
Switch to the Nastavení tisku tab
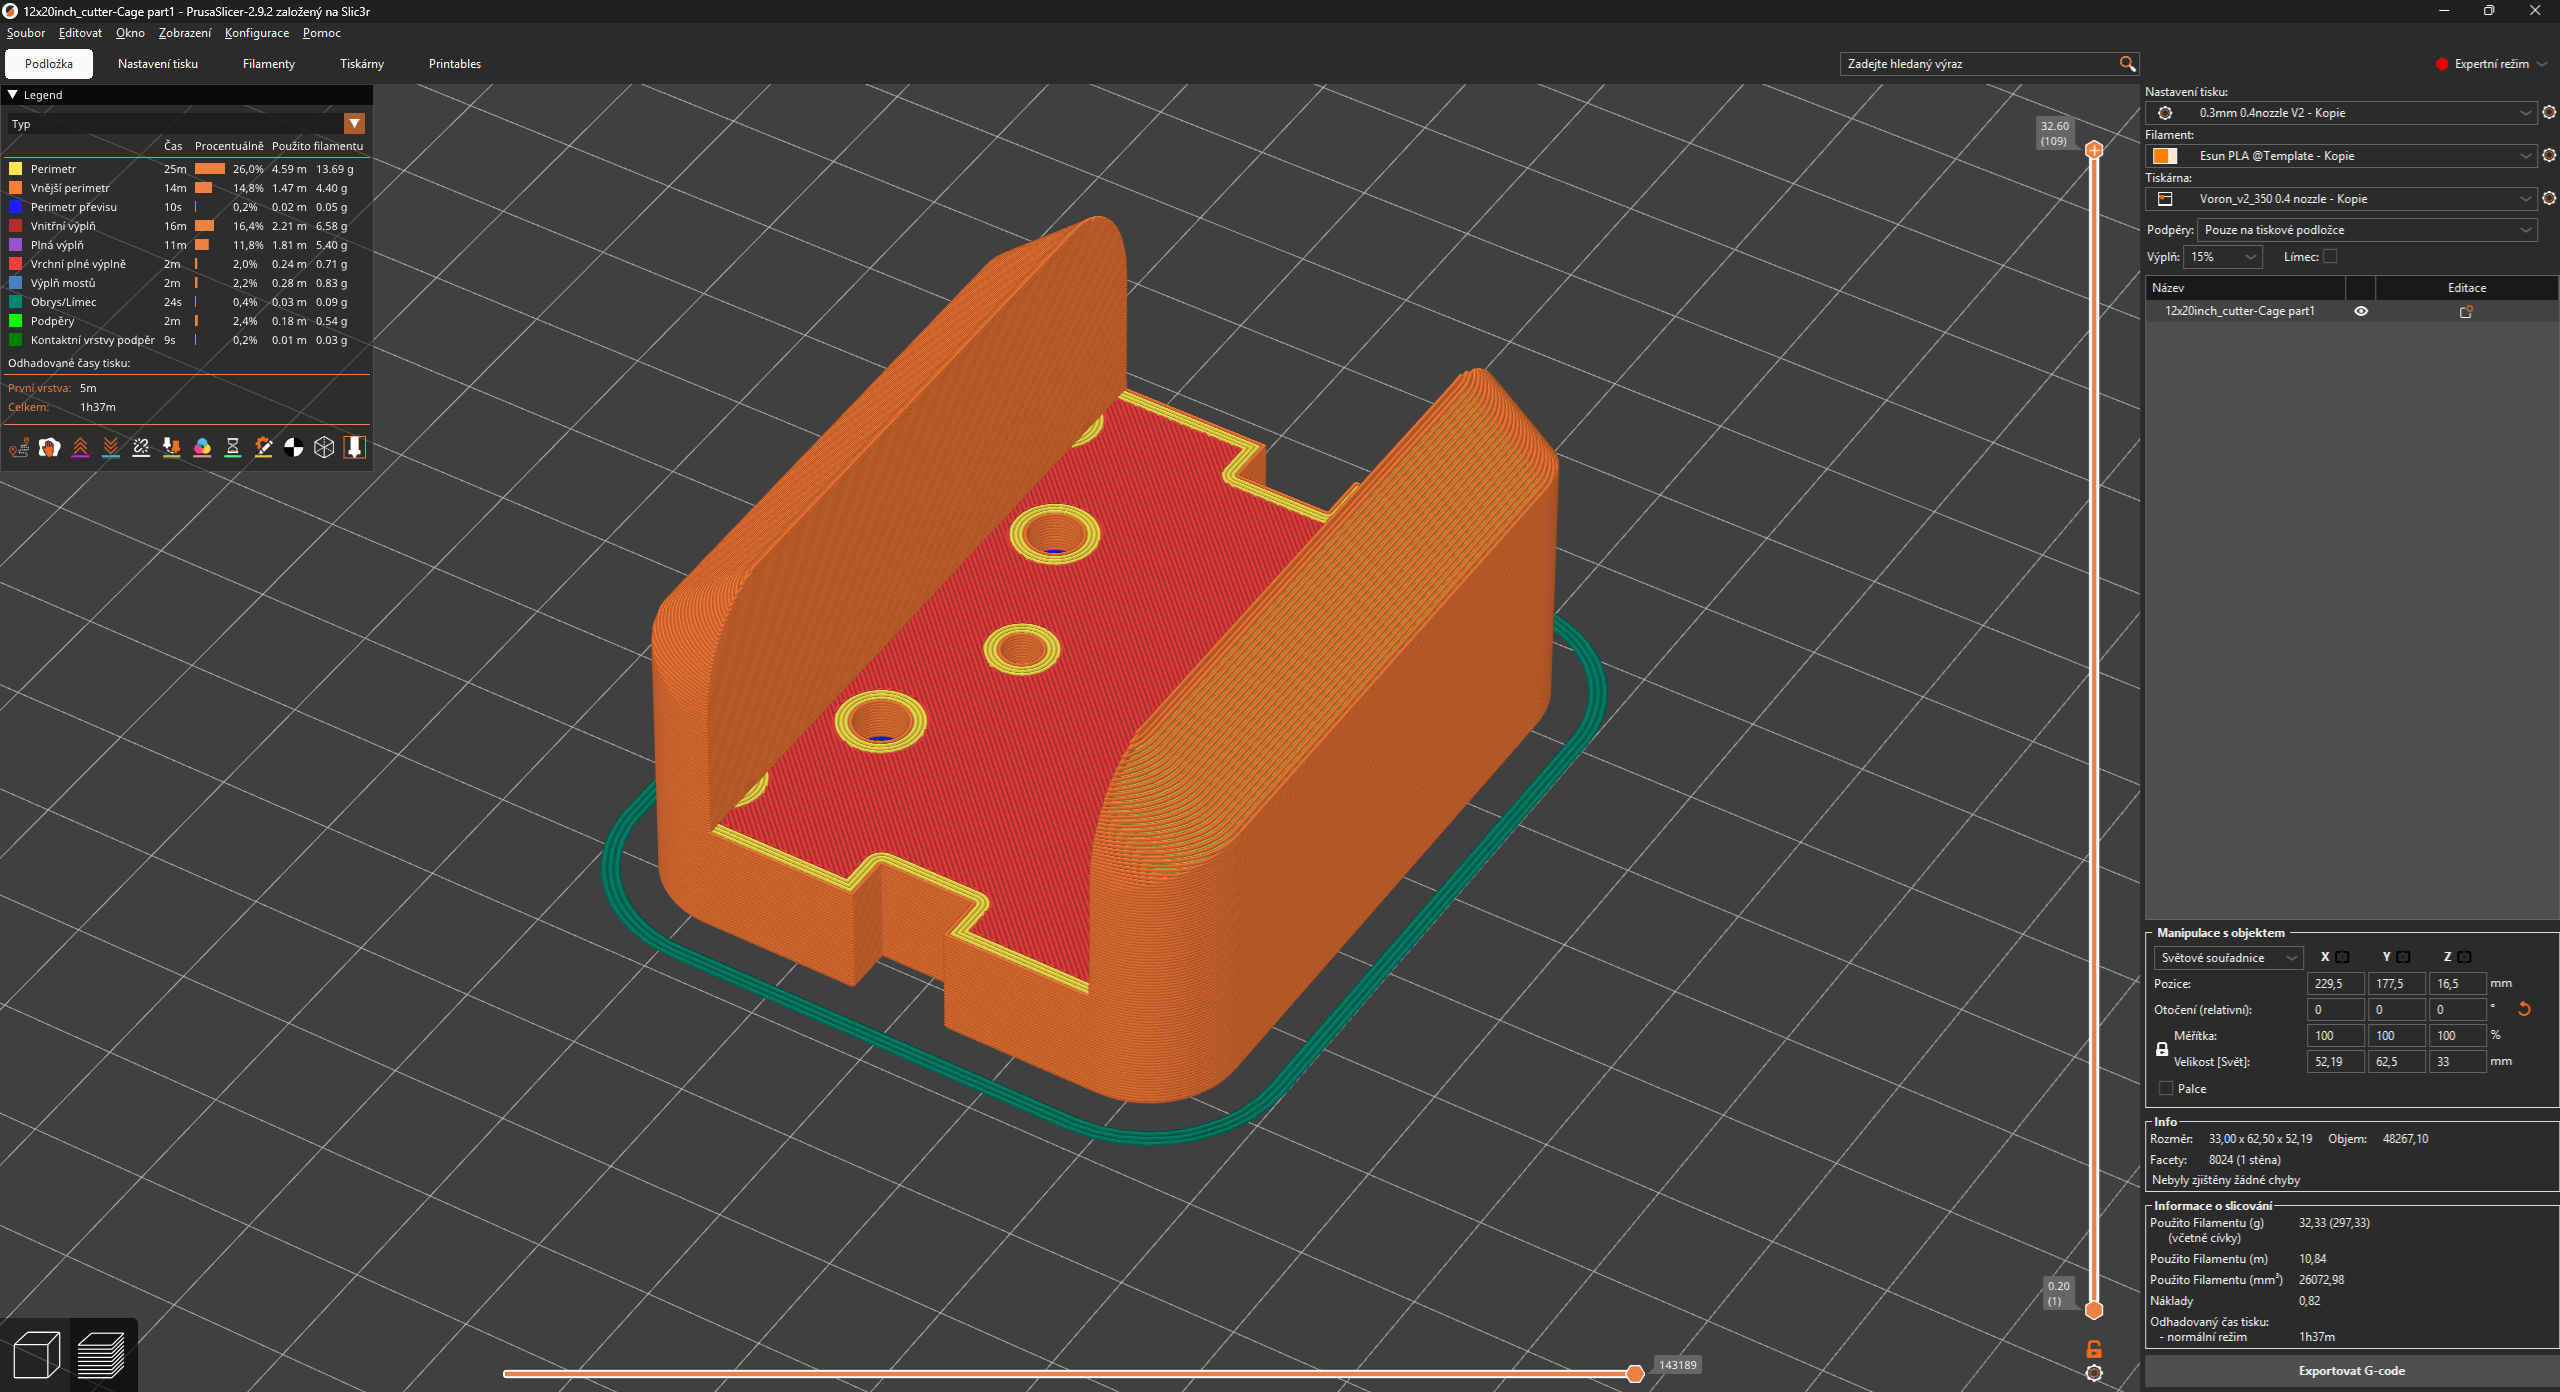(x=158, y=64)
